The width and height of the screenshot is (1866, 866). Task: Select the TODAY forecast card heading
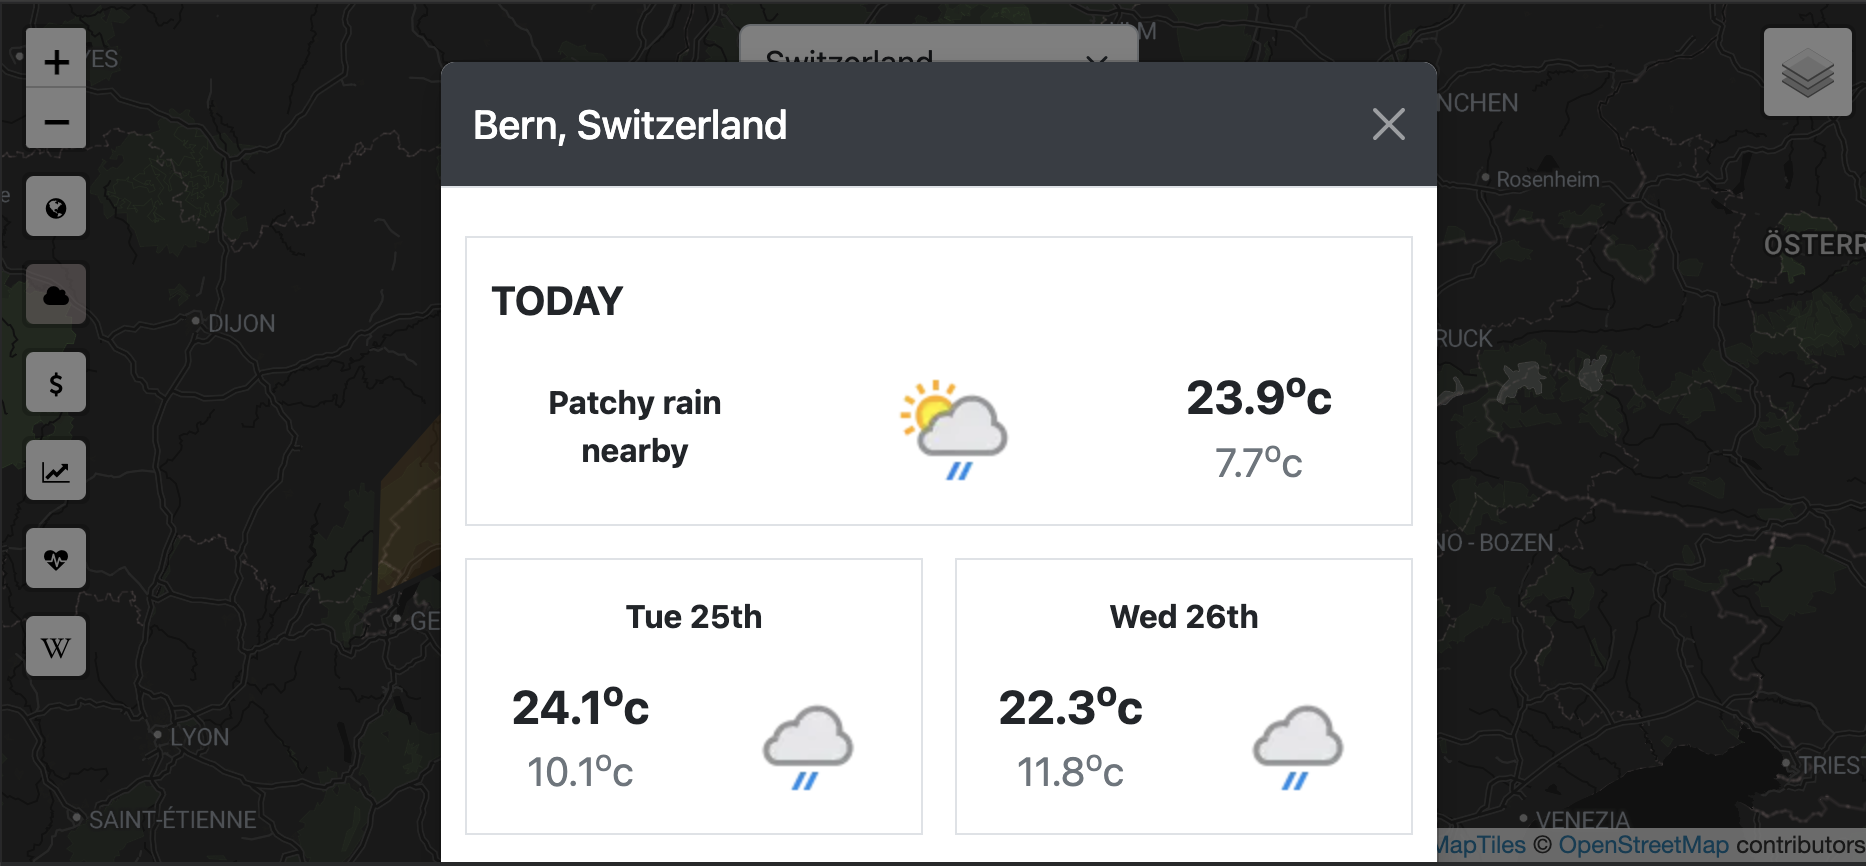(x=557, y=301)
